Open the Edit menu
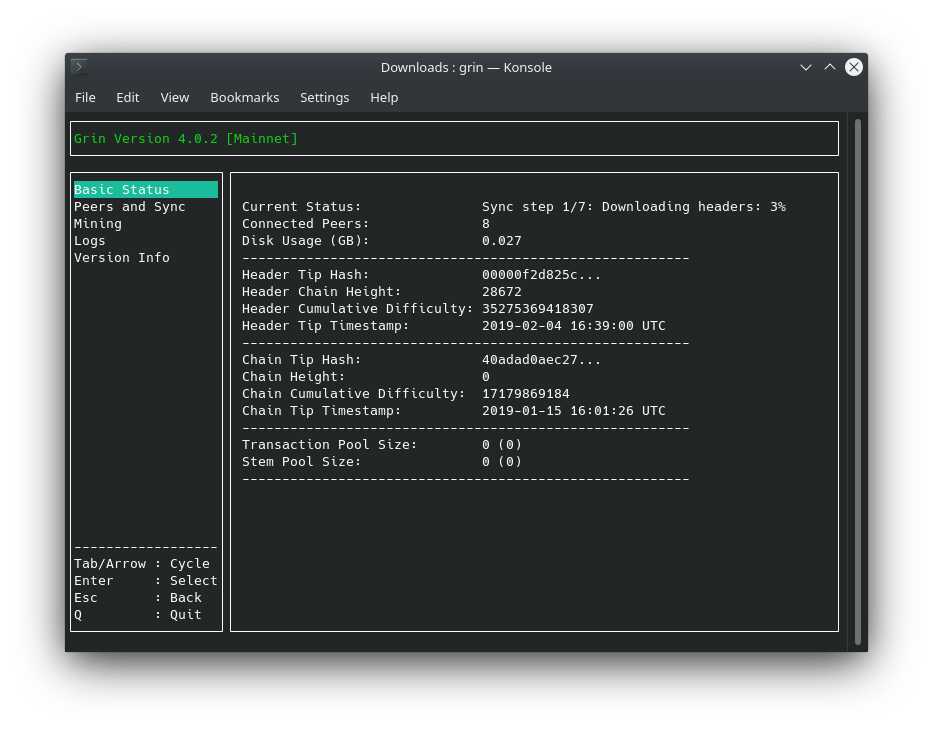The height and width of the screenshot is (729, 933). pos(127,98)
